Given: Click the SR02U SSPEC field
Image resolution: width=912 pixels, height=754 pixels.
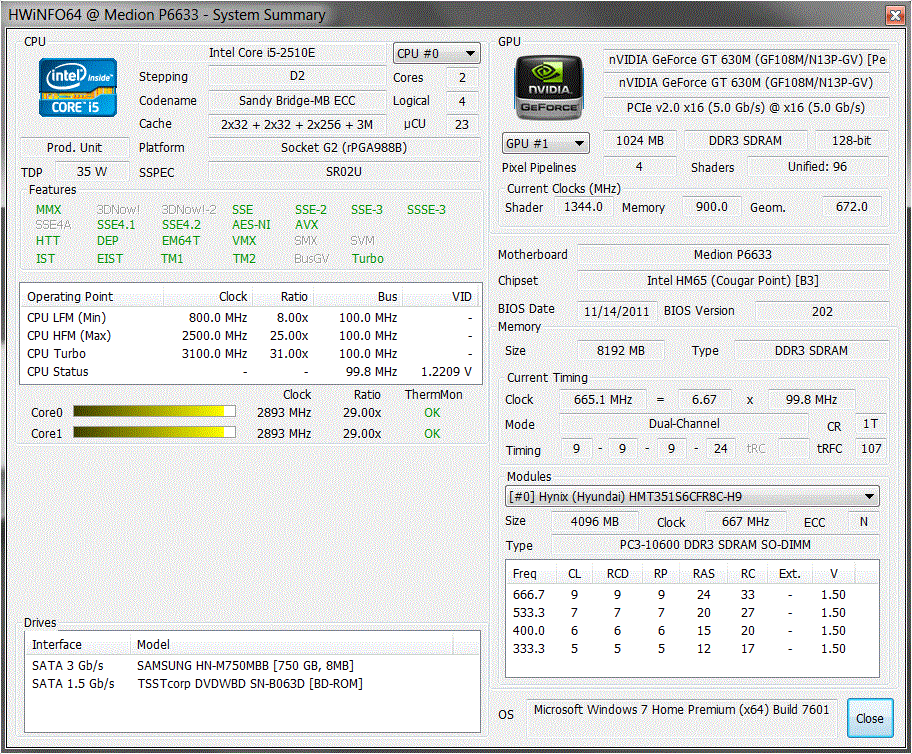Looking at the screenshot, I should [344, 172].
